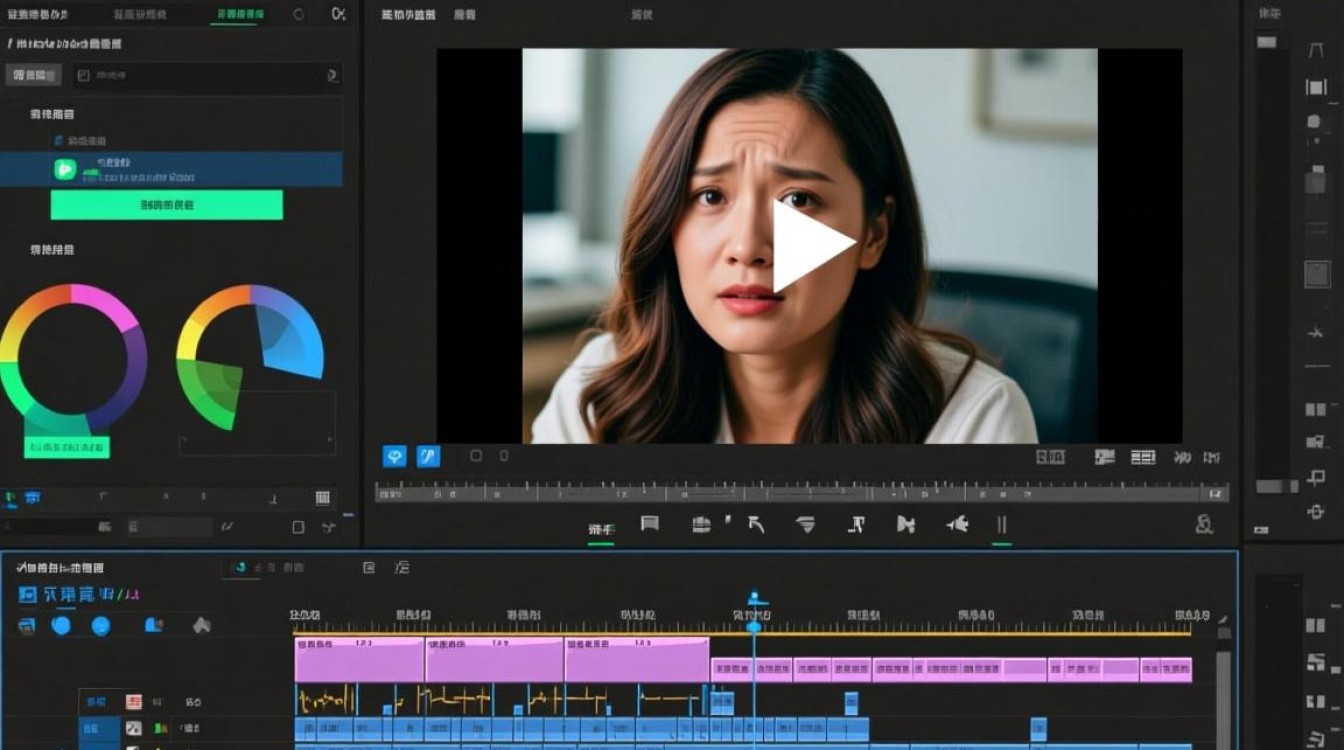Click the small green button under the left color wheel
This screenshot has width=1344, height=750.
coord(66,446)
